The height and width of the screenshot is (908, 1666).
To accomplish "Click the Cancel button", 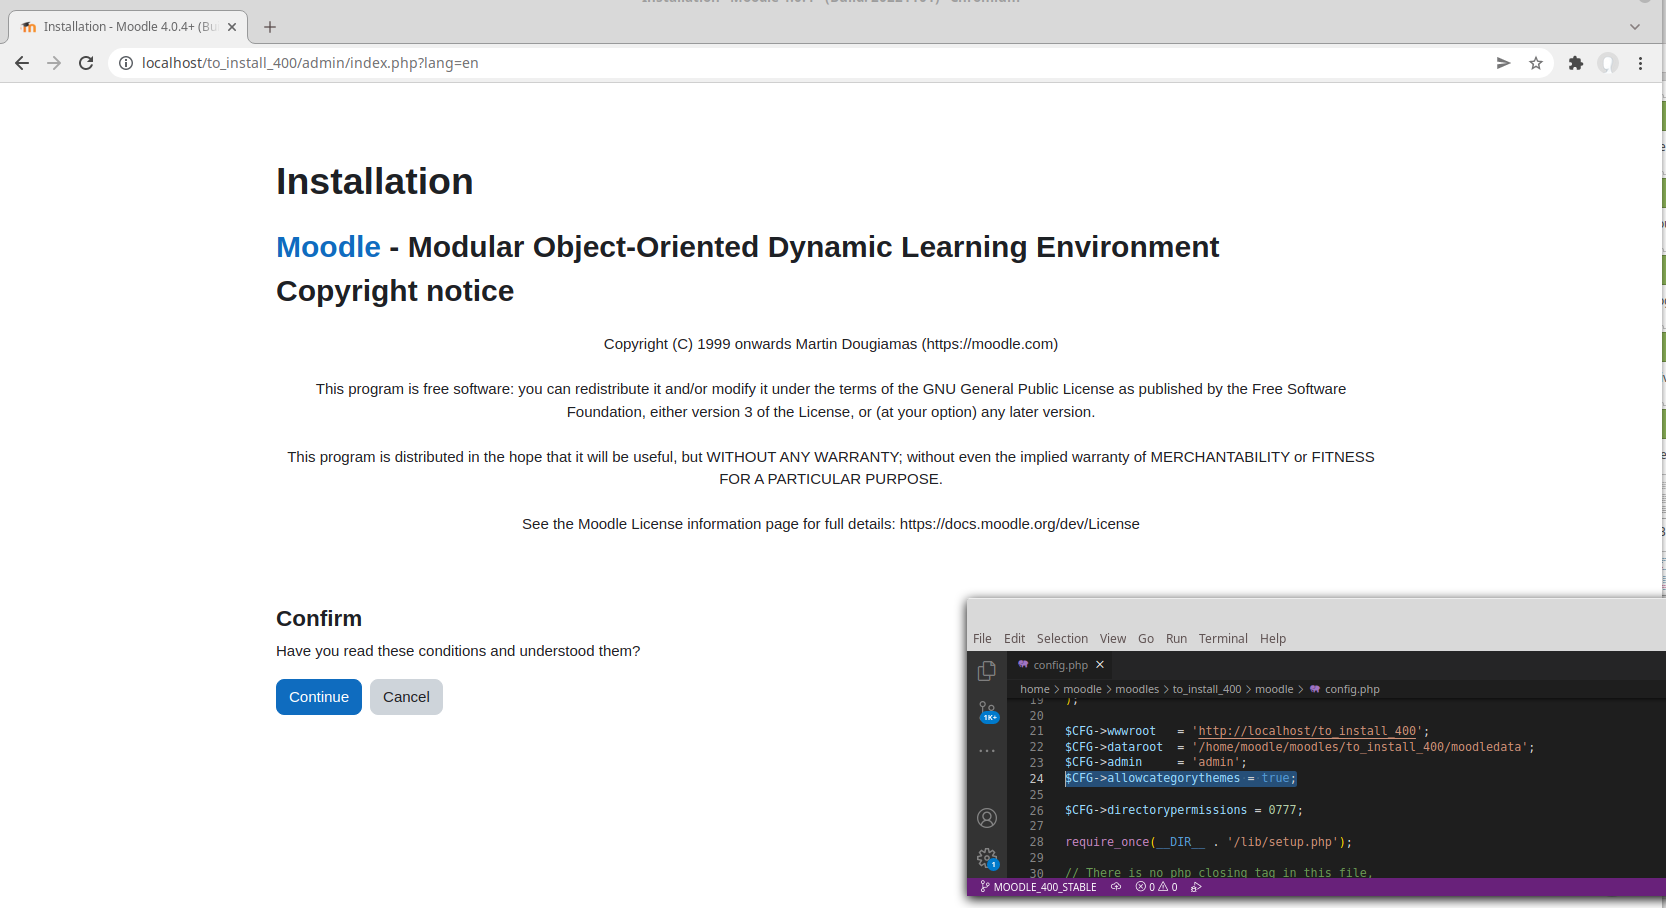I will point(406,697).
